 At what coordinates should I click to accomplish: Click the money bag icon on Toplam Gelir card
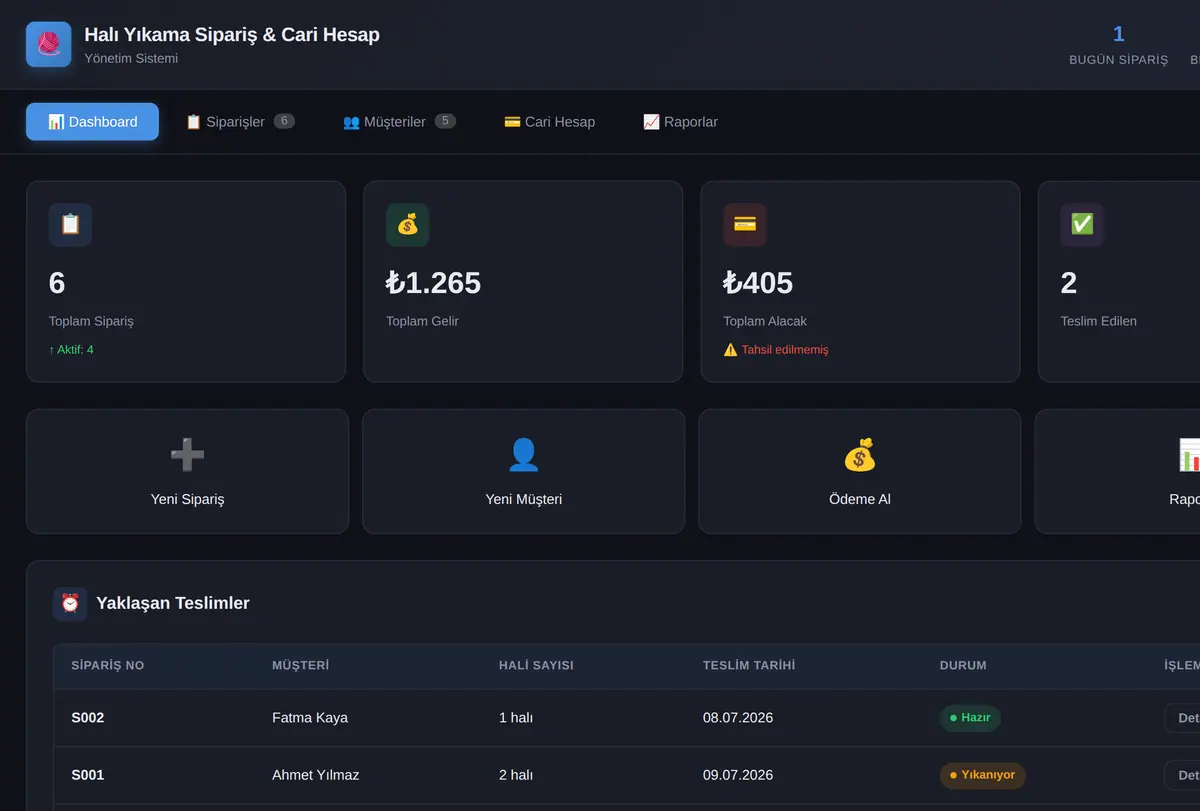coord(408,225)
